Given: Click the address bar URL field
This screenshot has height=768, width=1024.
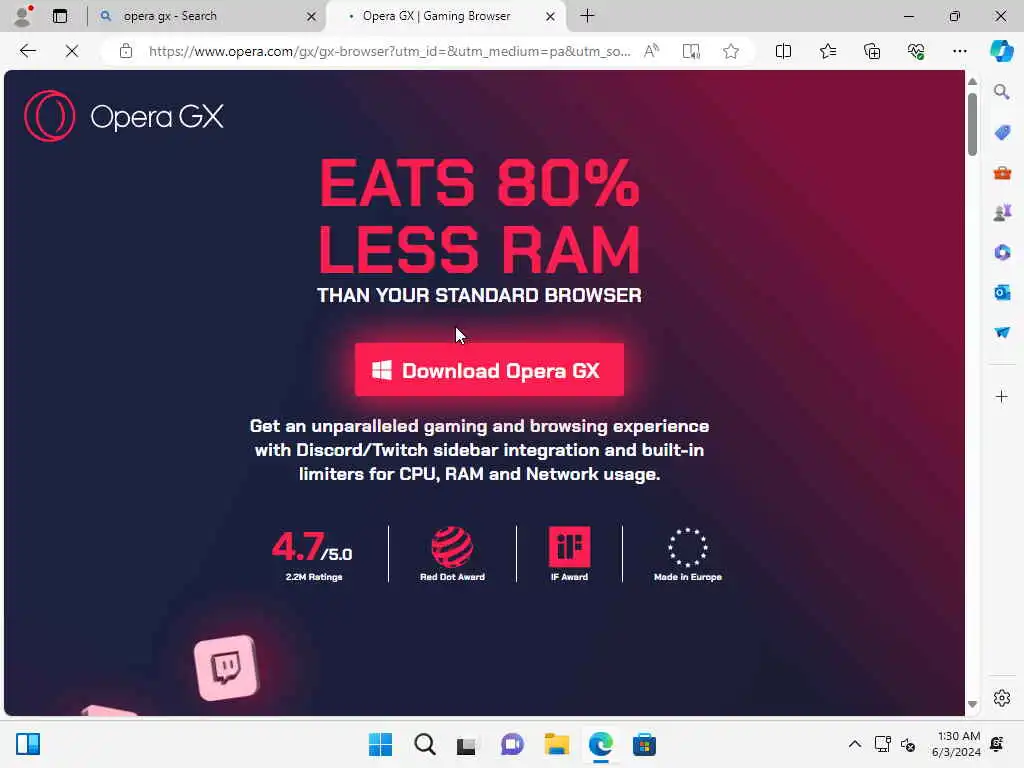Looking at the screenshot, I should (x=389, y=51).
